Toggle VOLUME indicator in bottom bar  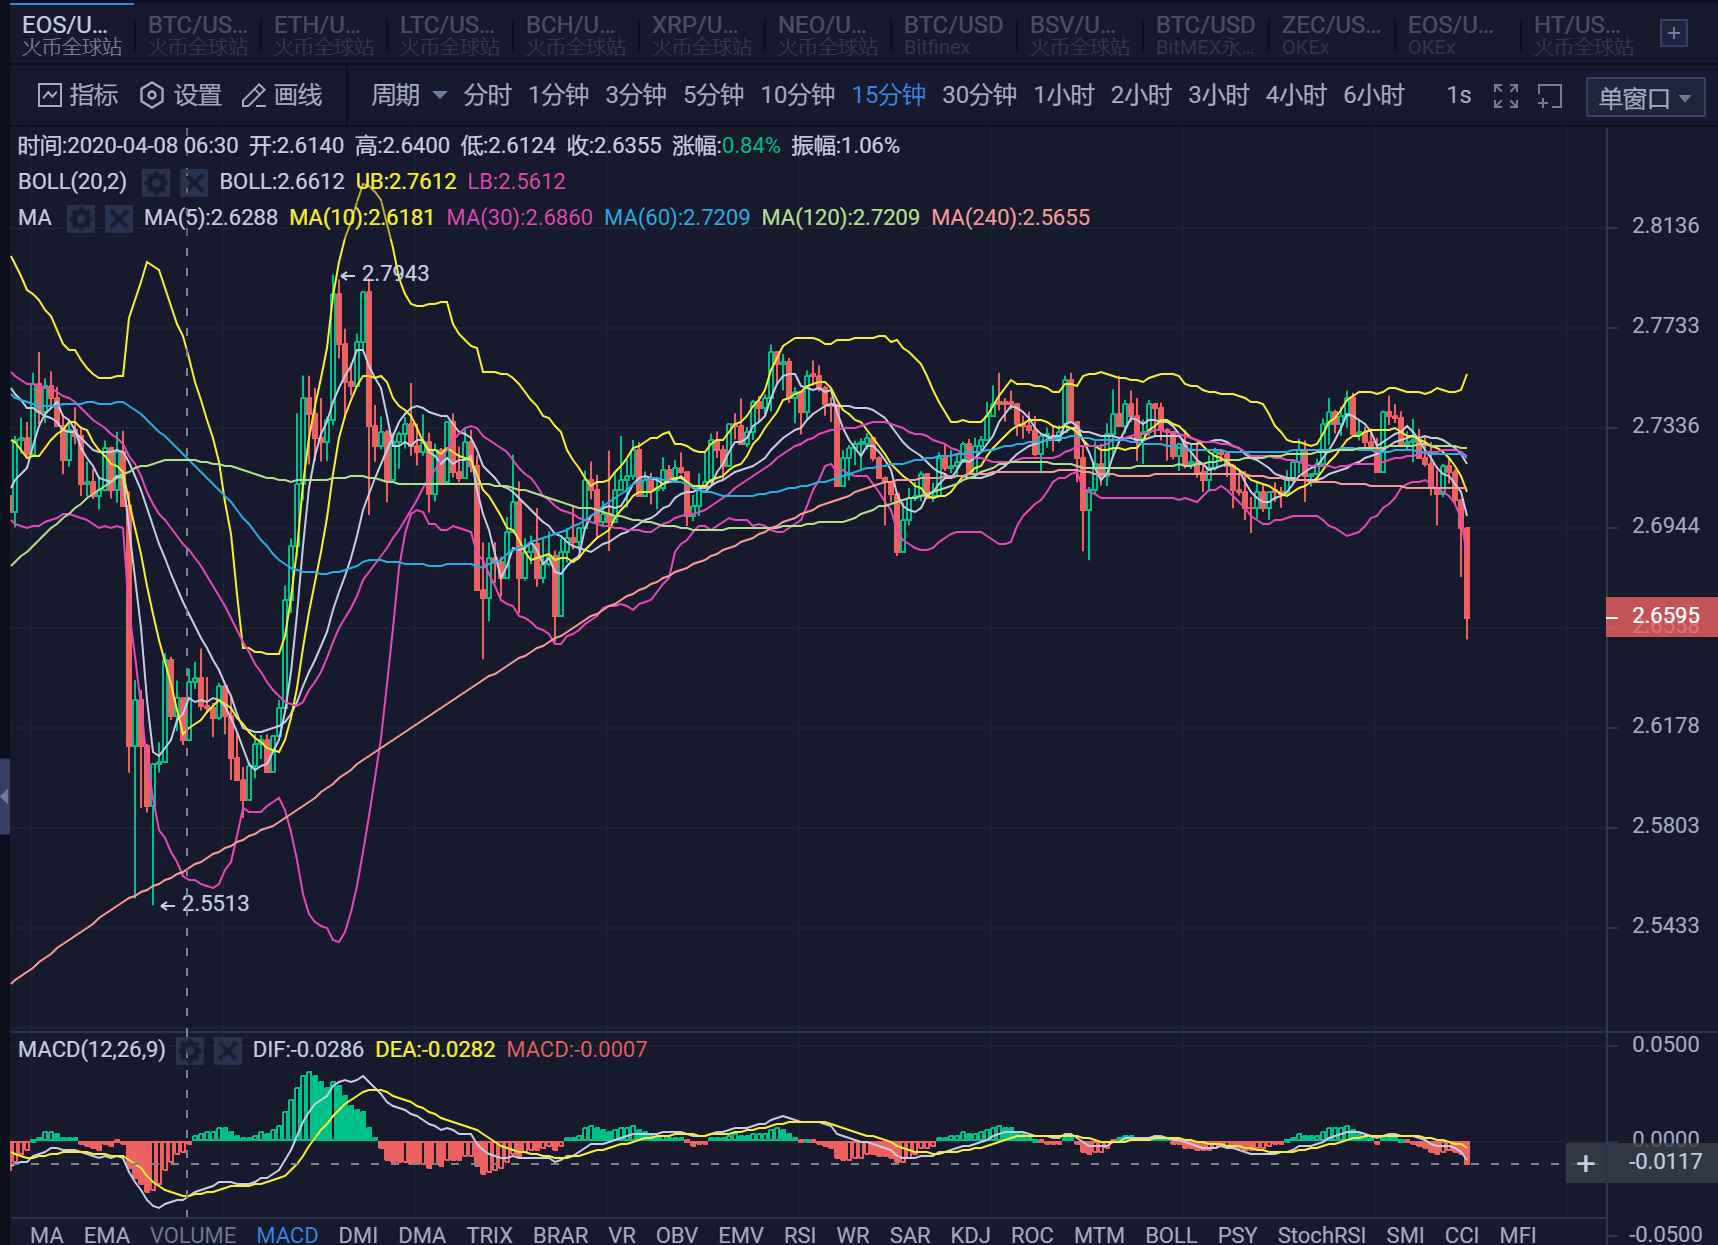[x=193, y=1234]
